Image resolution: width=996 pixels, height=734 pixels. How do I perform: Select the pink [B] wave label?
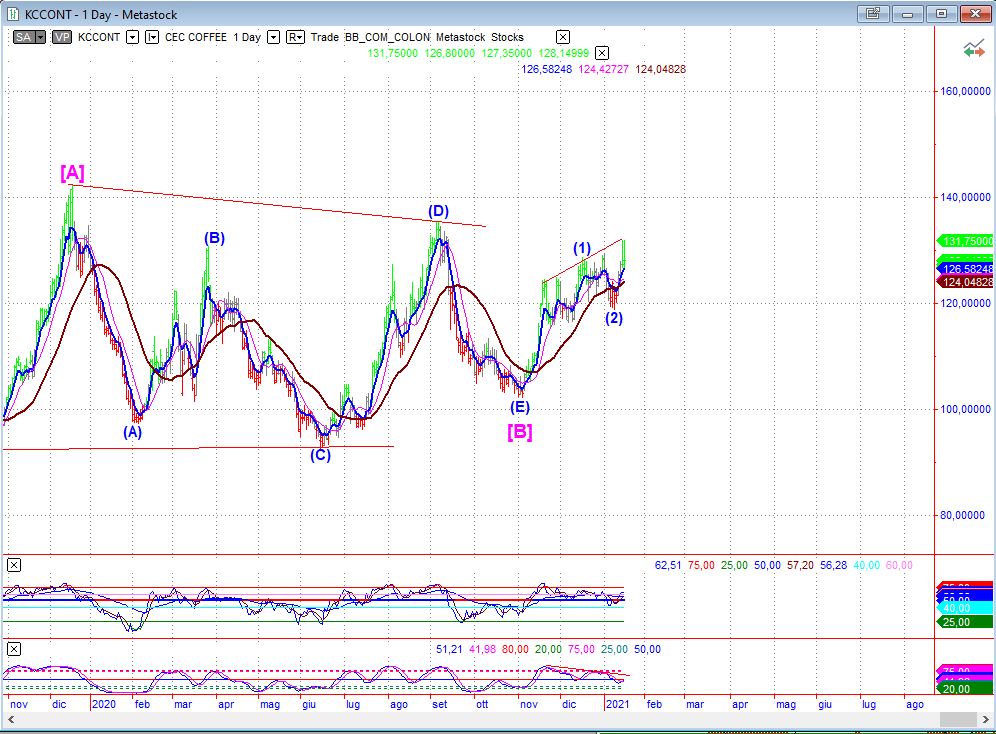(519, 432)
